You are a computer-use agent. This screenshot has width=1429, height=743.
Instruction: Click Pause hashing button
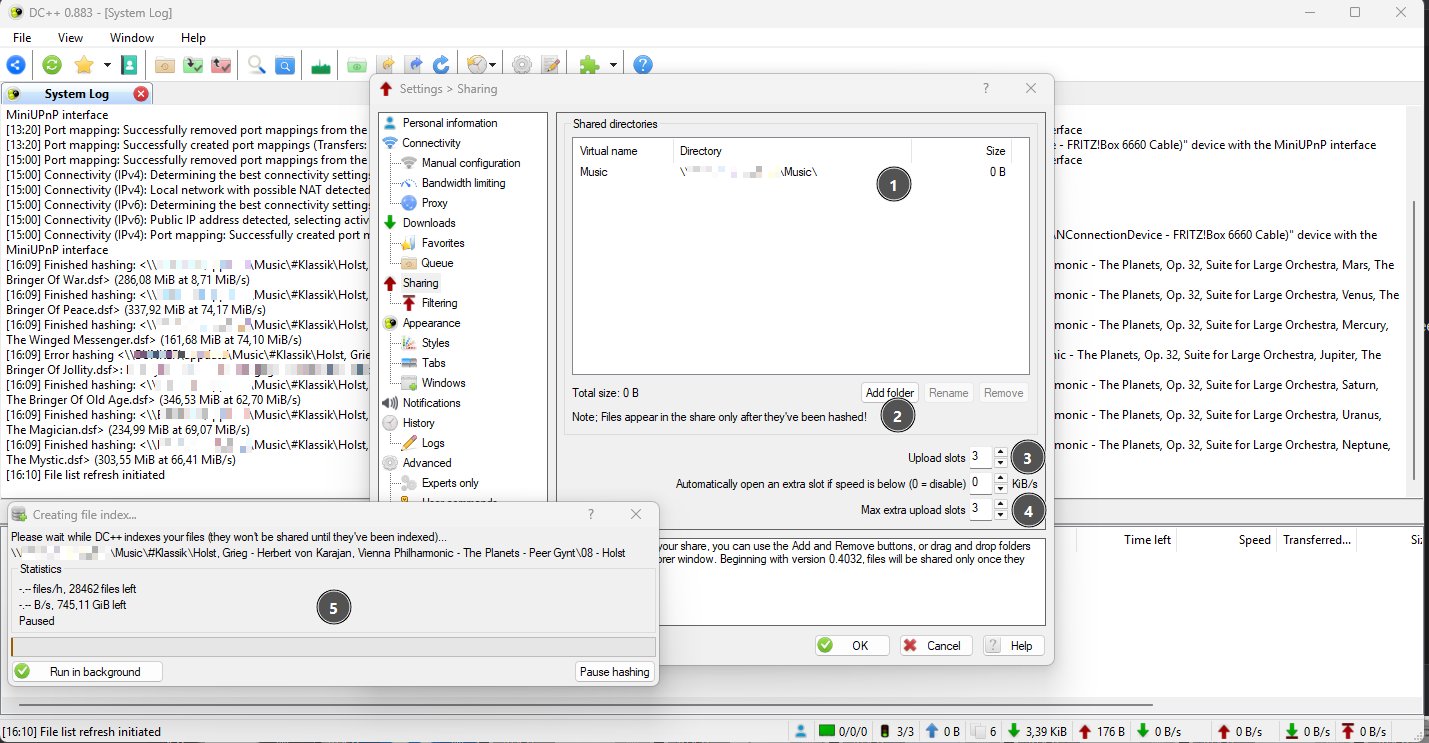point(615,671)
